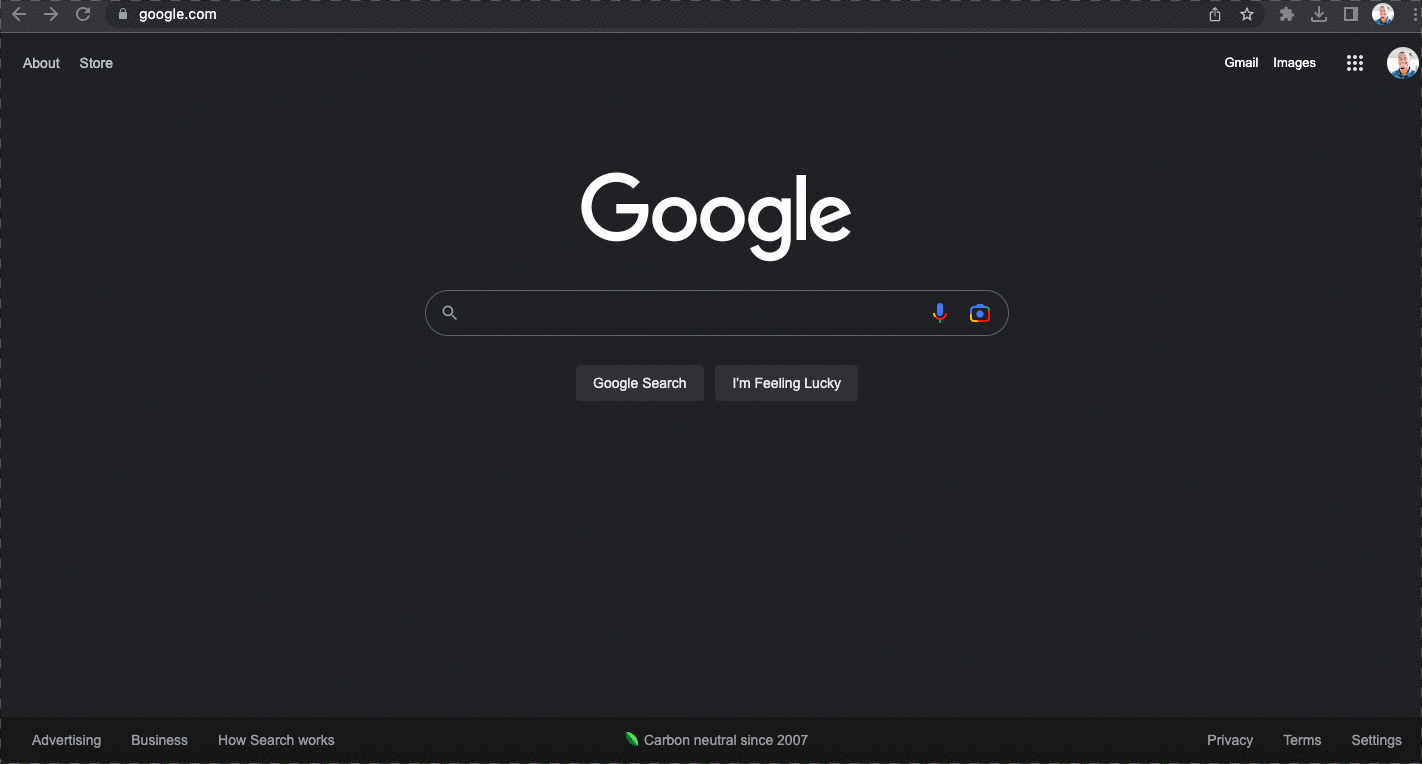This screenshot has width=1422, height=764.
Task: Toggle the browser side panel icon
Action: [x=1351, y=14]
